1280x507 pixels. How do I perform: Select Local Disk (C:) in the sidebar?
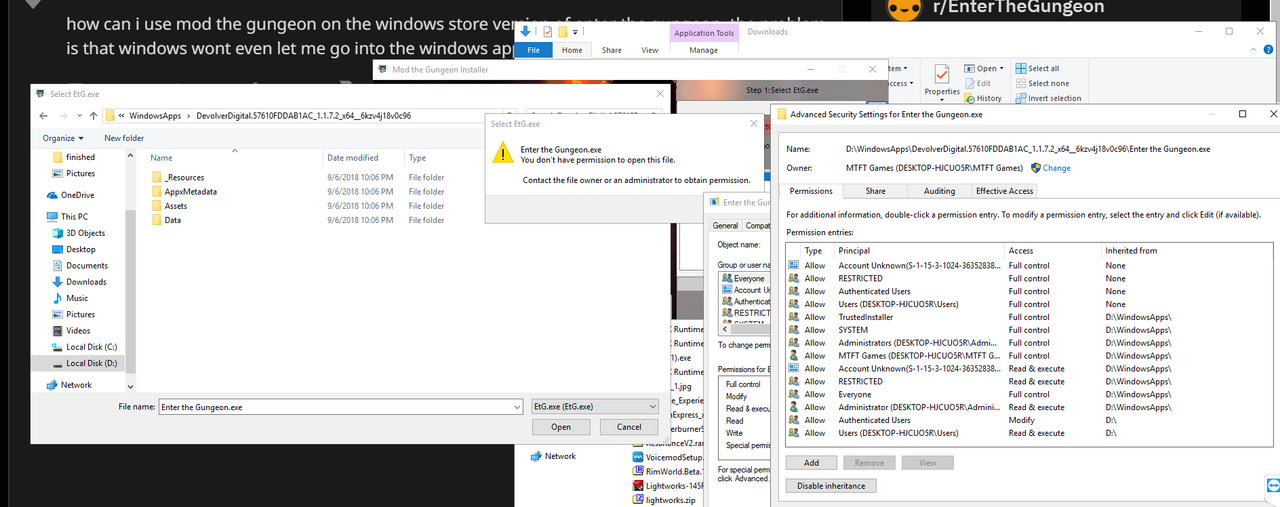click(91, 347)
